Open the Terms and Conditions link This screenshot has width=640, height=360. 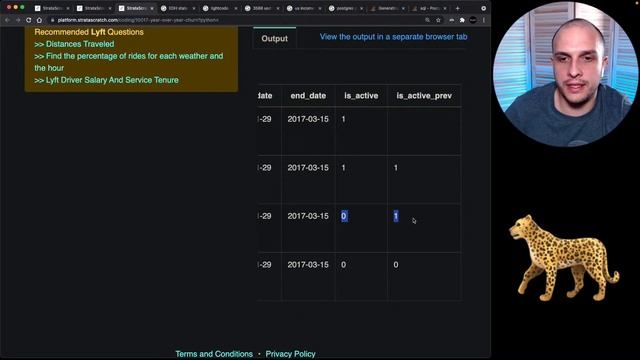[214, 354]
